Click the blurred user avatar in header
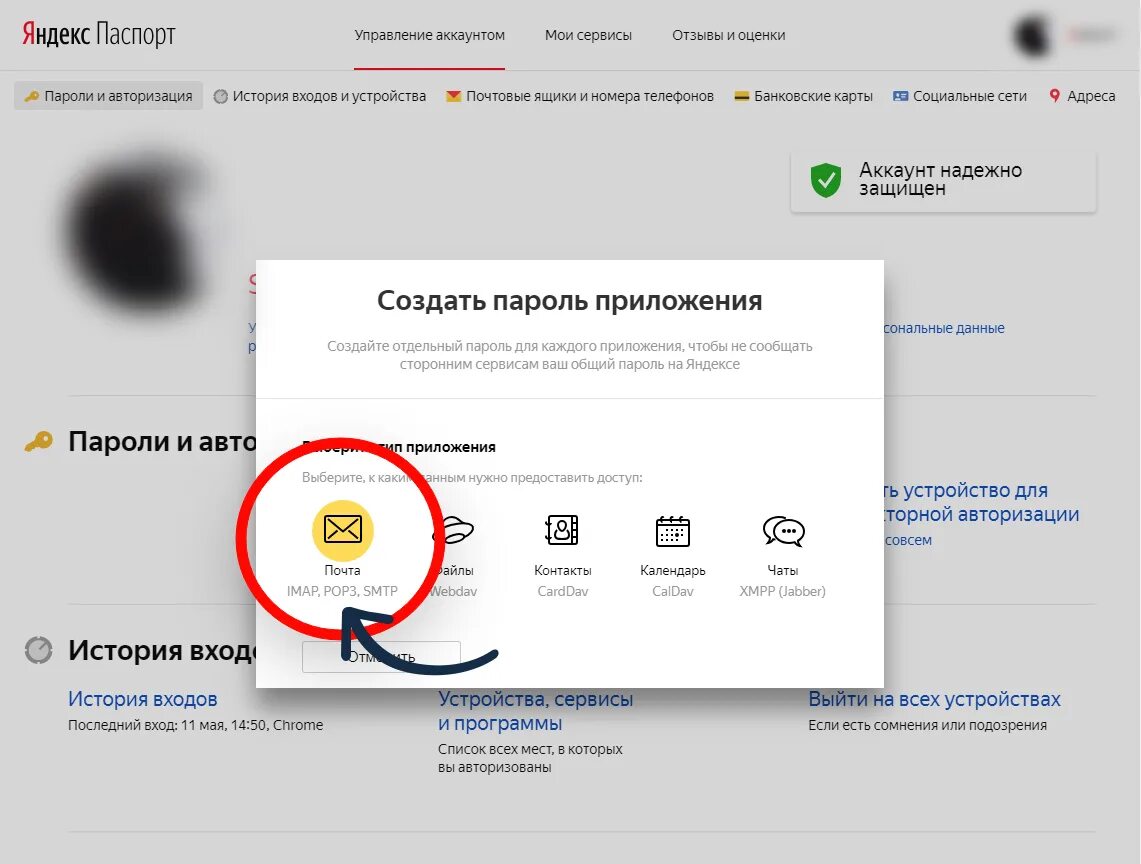Image resolution: width=1141 pixels, height=864 pixels. [1033, 34]
